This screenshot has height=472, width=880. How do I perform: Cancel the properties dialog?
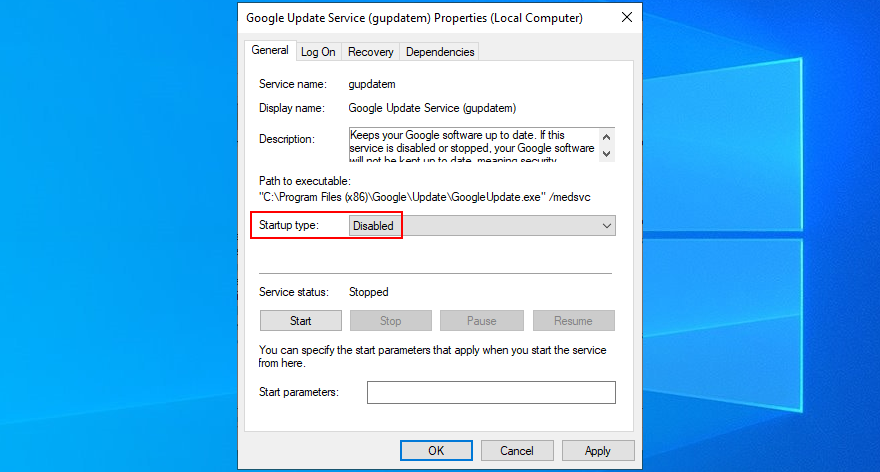click(517, 451)
